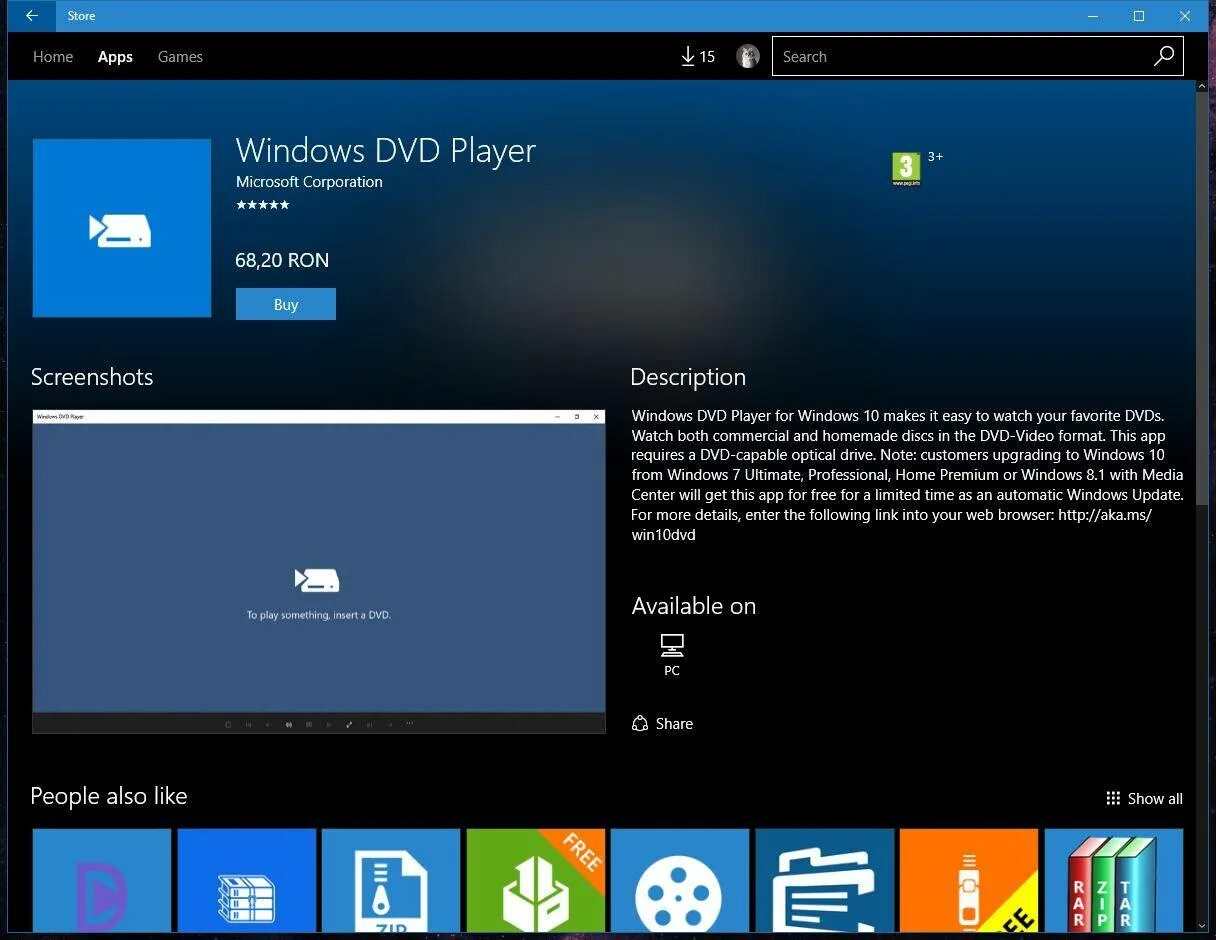Open the ZIP document app tile
The height and width of the screenshot is (940, 1216).
[391, 880]
